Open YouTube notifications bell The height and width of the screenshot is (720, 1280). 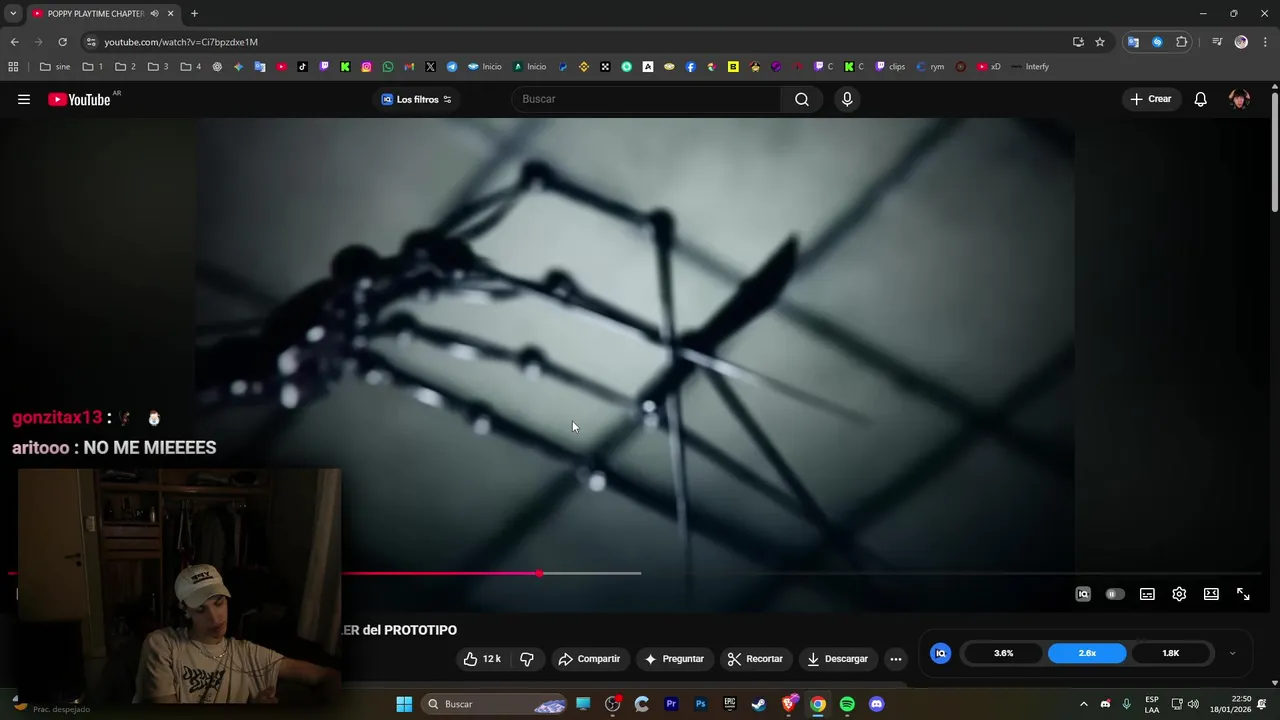[1200, 99]
